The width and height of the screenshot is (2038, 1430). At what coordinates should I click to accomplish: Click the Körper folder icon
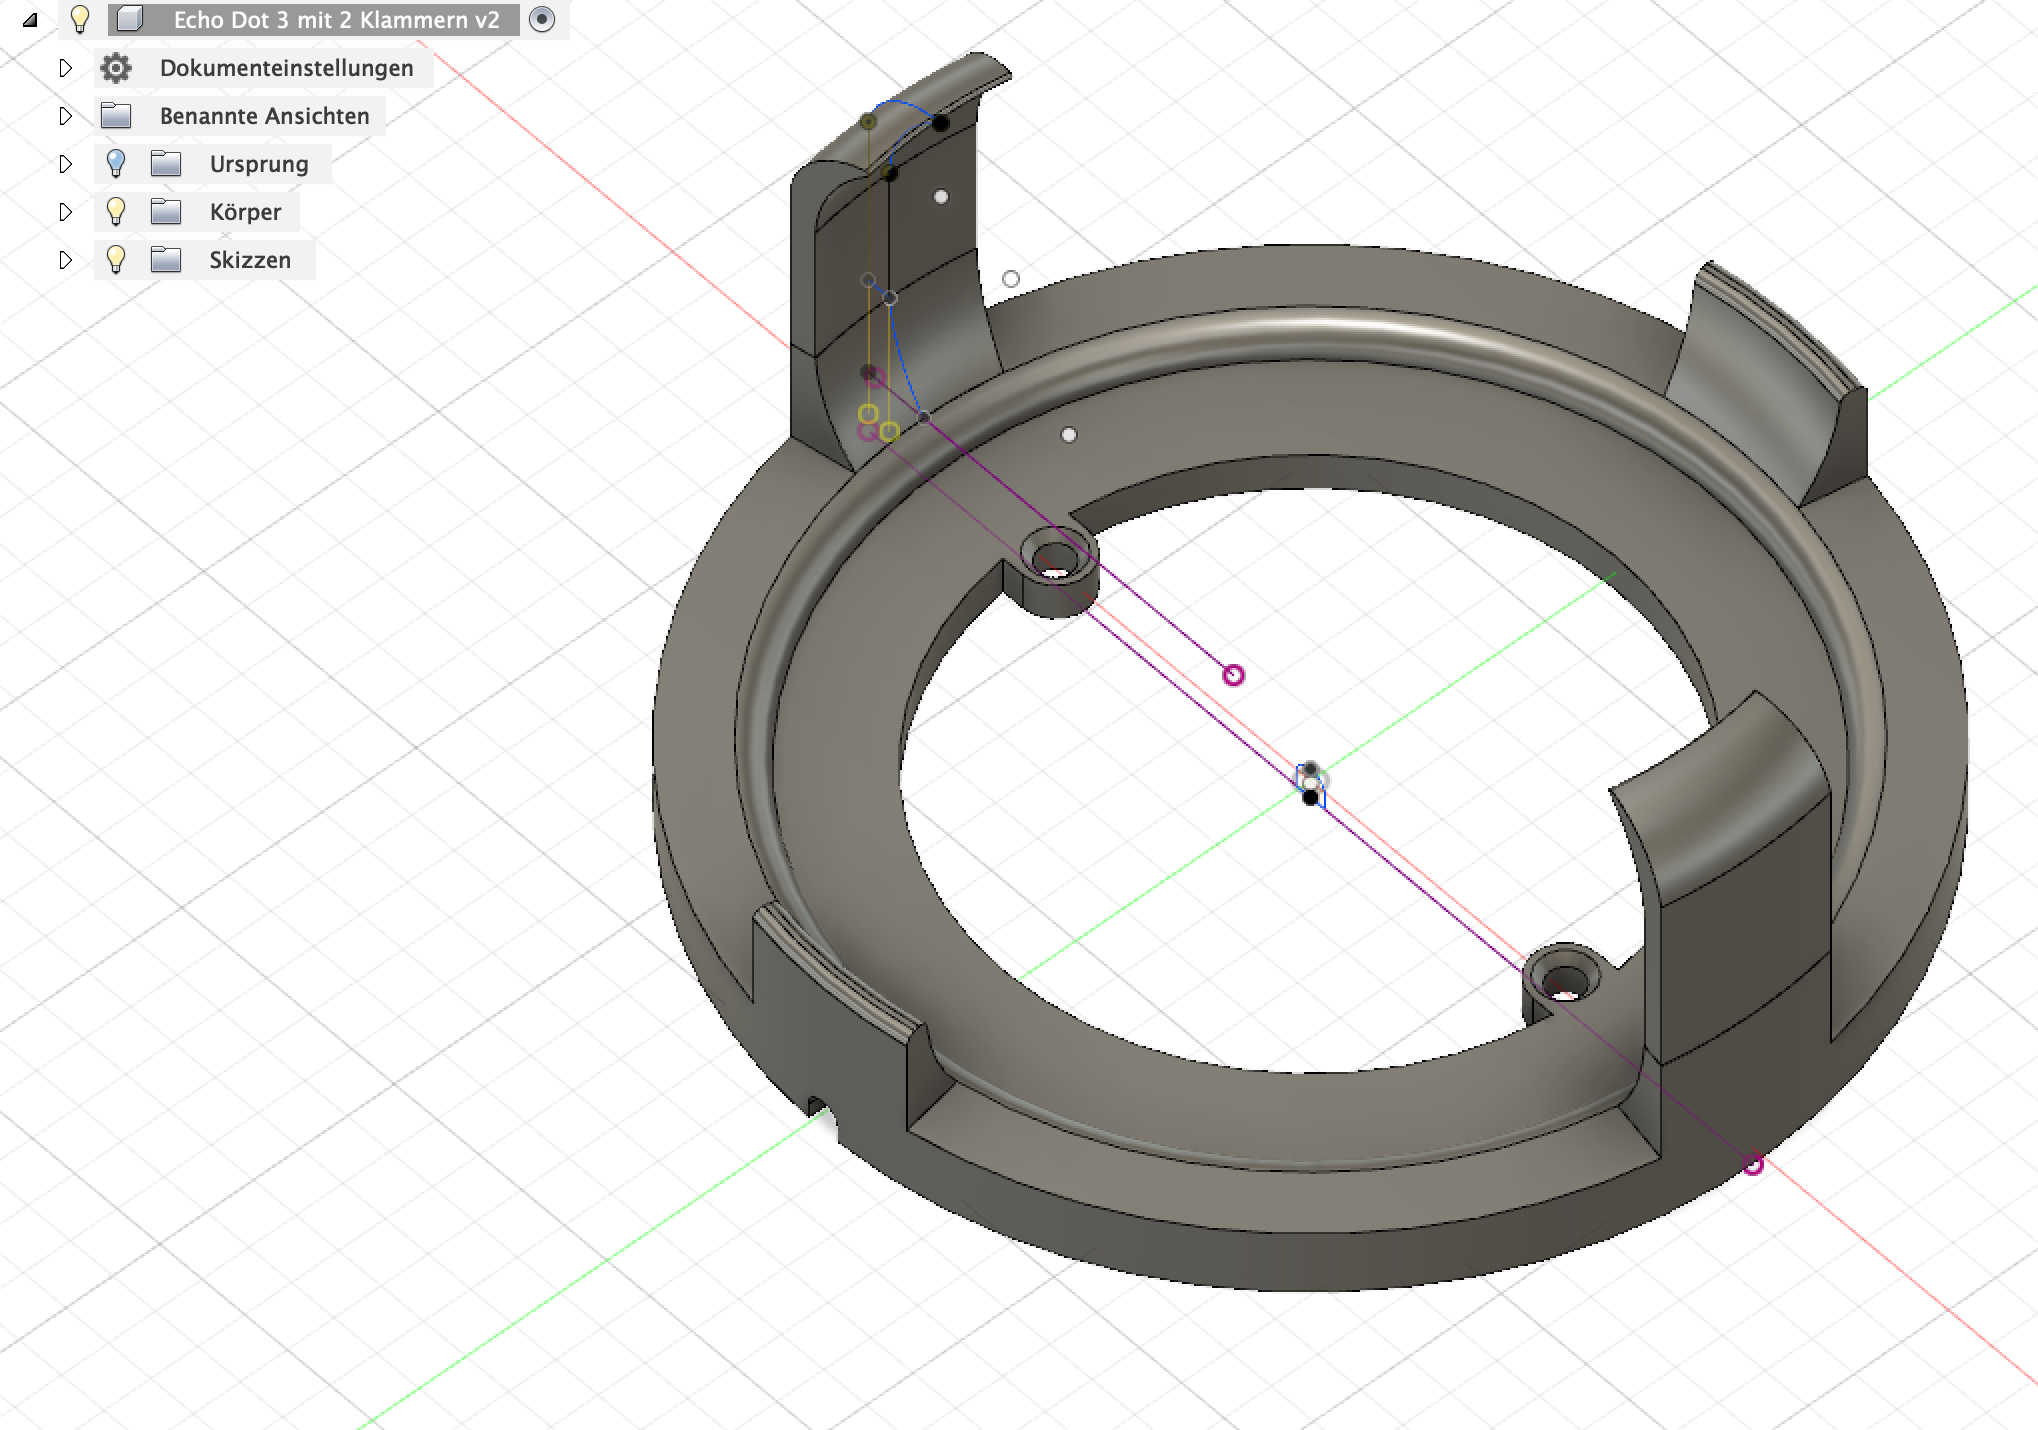point(166,212)
